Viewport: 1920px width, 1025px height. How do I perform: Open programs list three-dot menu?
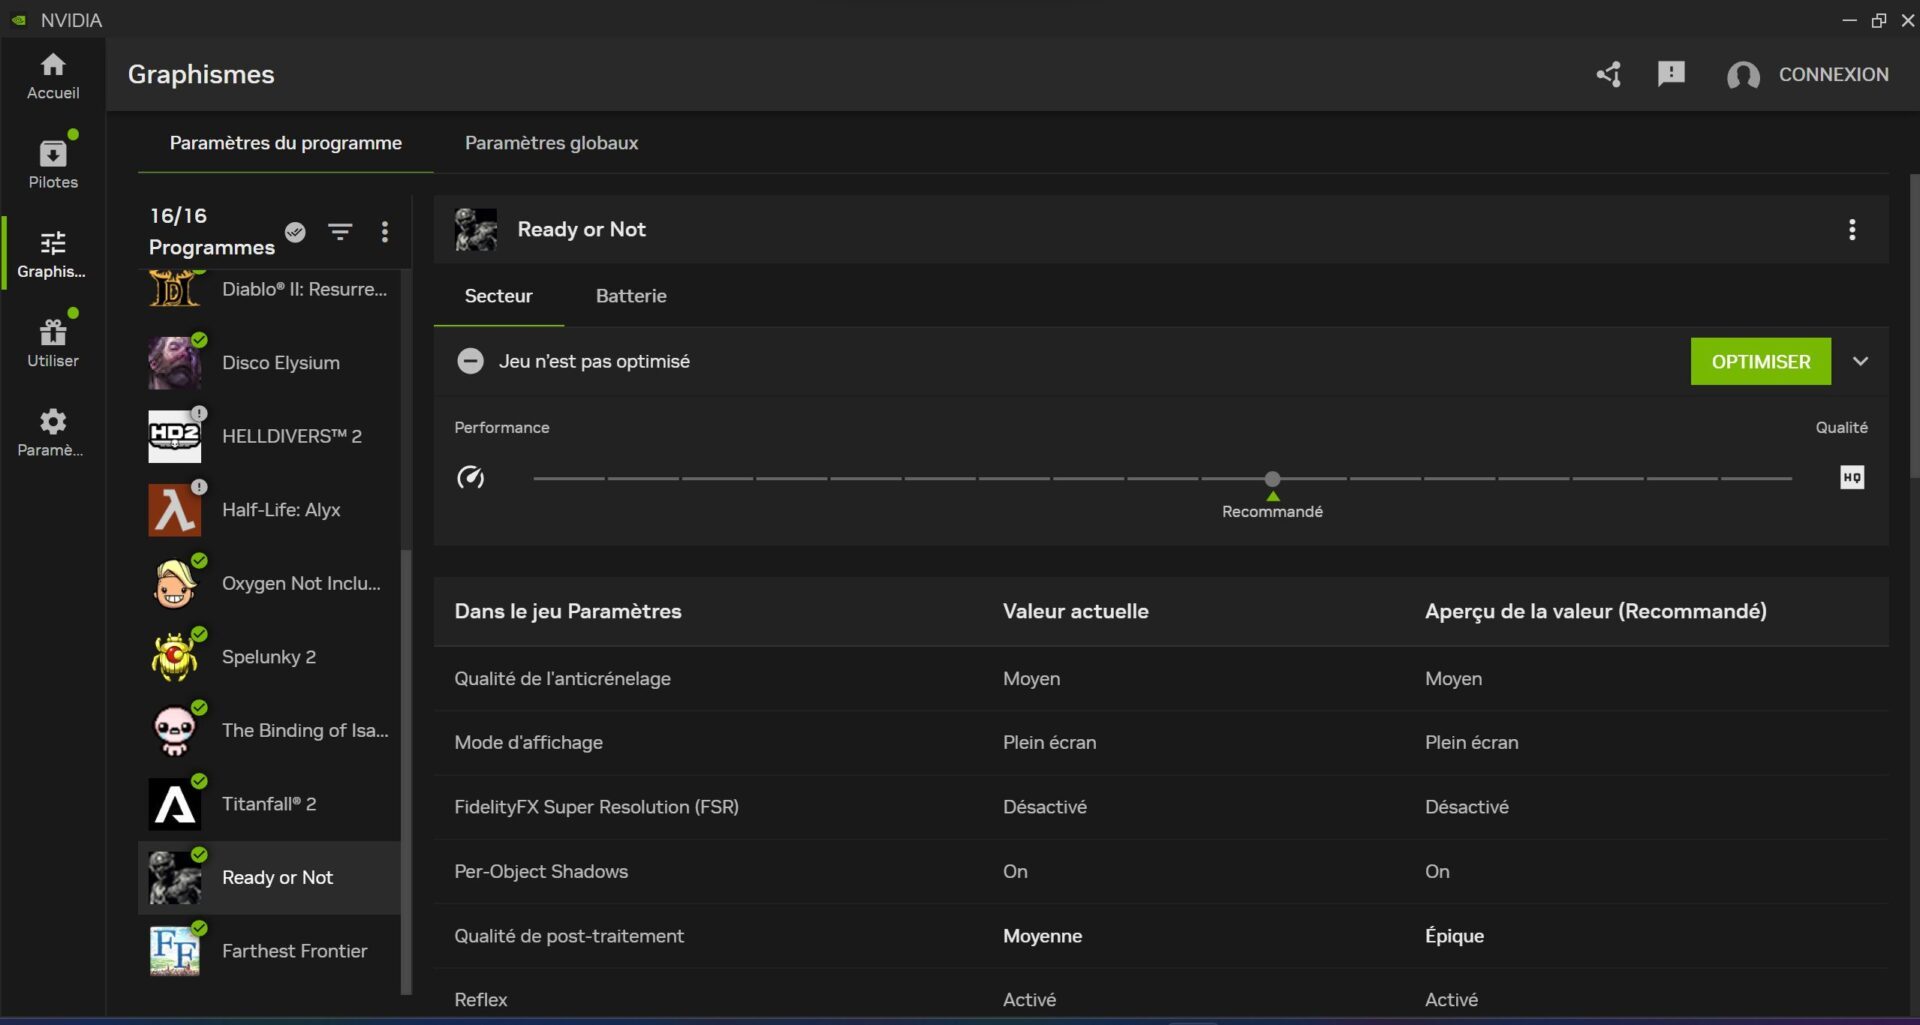click(x=385, y=232)
